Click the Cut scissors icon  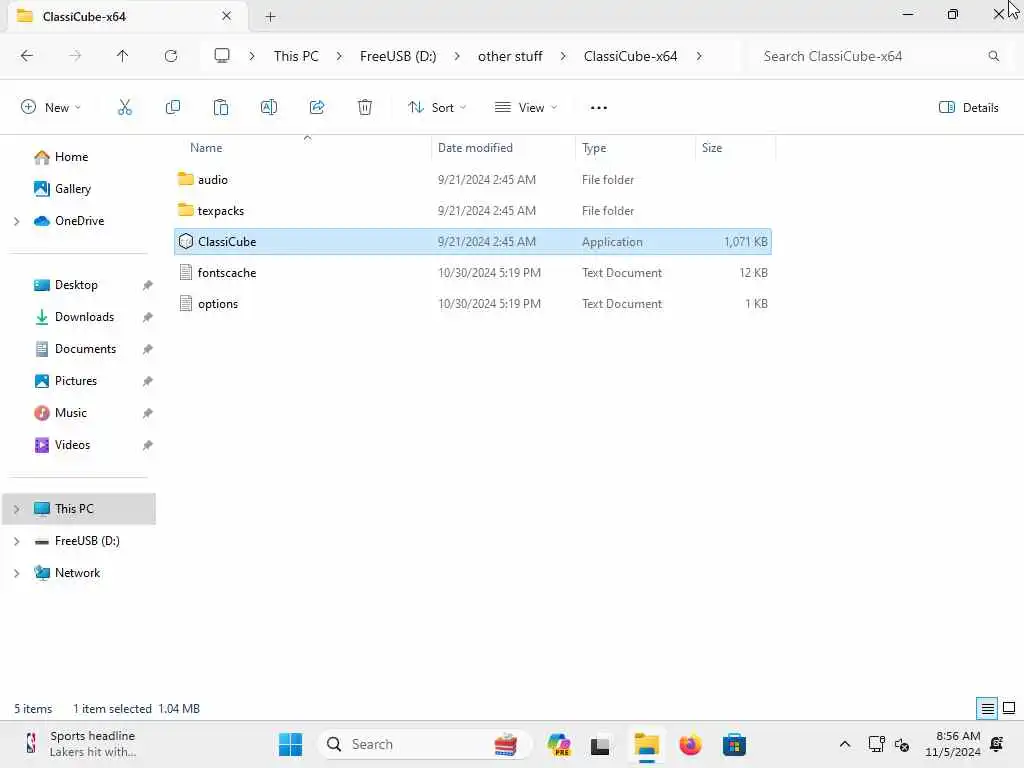[x=125, y=108]
